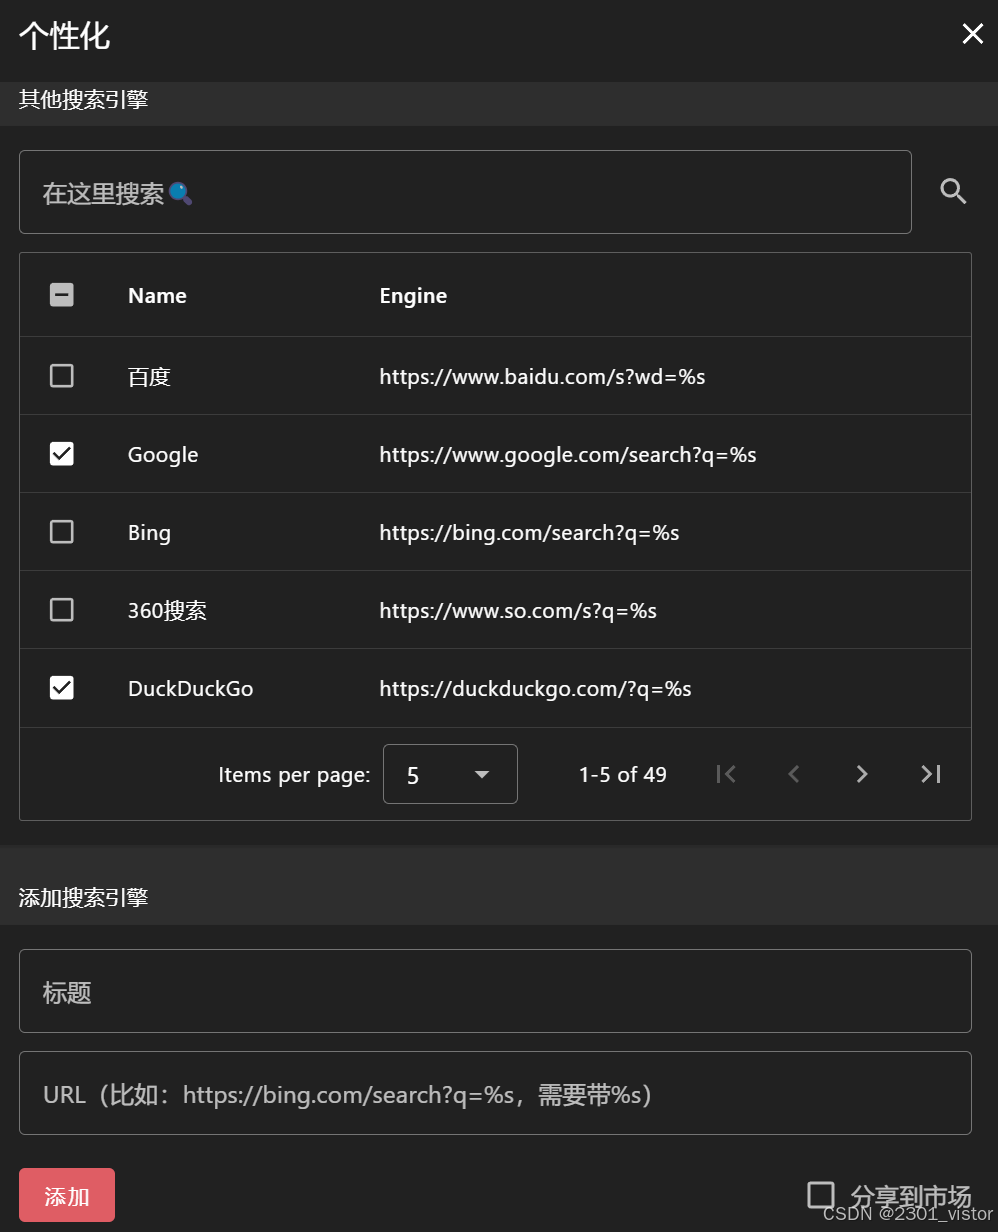Click the Name column header
The image size is (998, 1232).
tap(157, 296)
